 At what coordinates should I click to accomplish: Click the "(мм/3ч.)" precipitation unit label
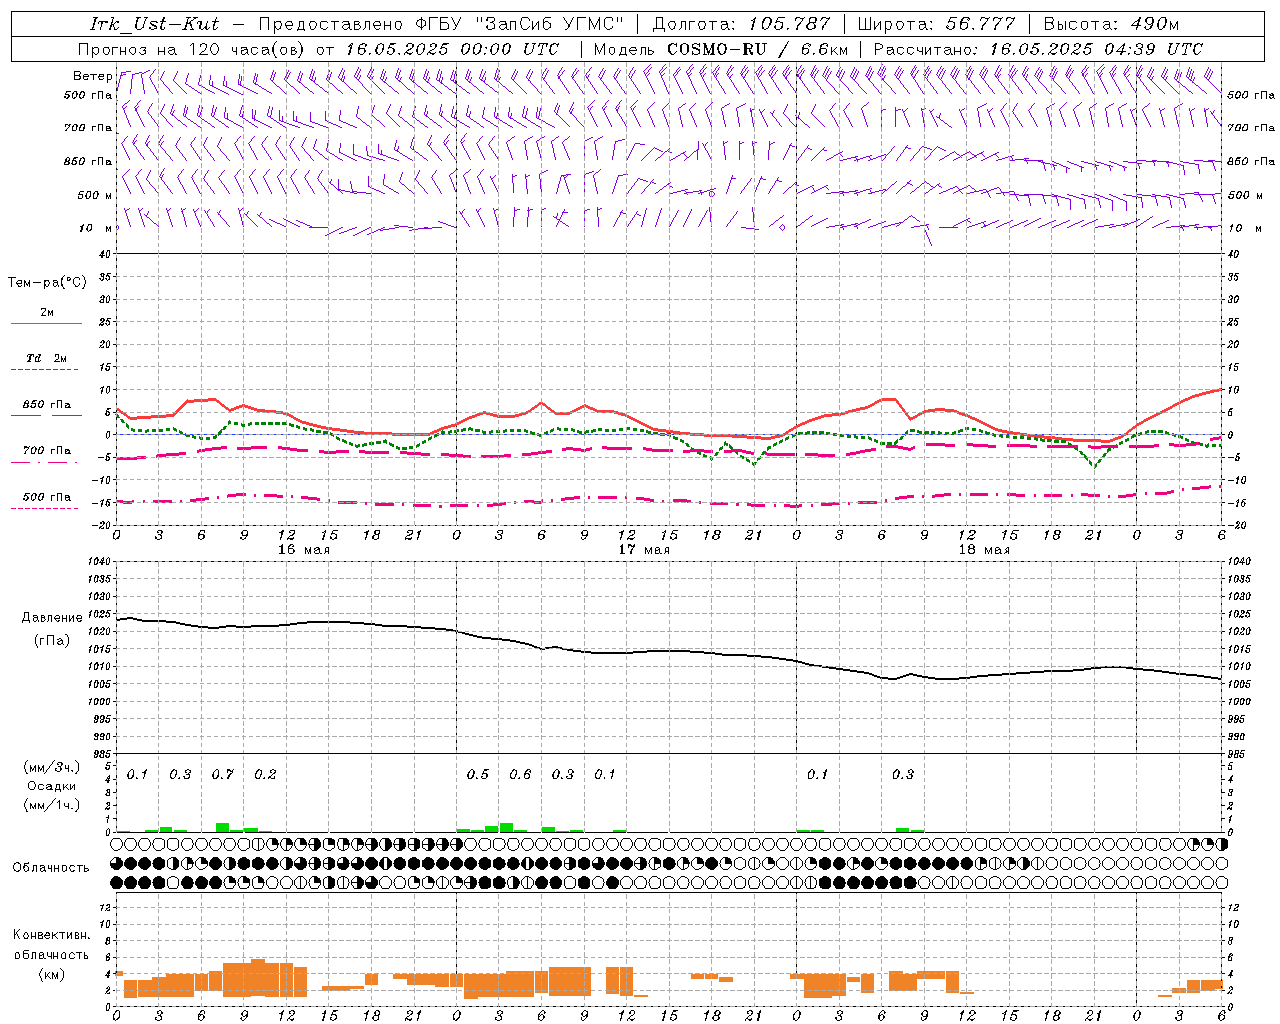tap(52, 767)
